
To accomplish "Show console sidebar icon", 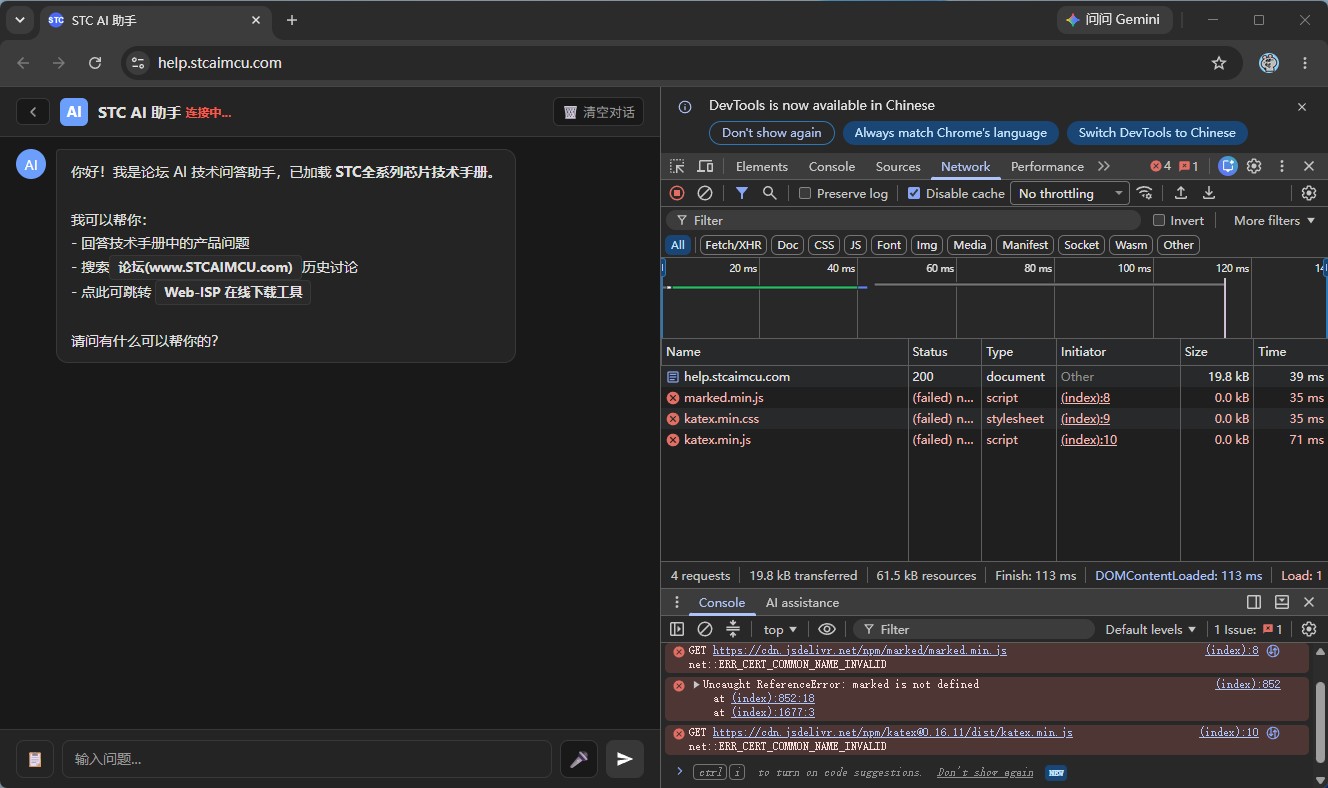I will click(677, 629).
